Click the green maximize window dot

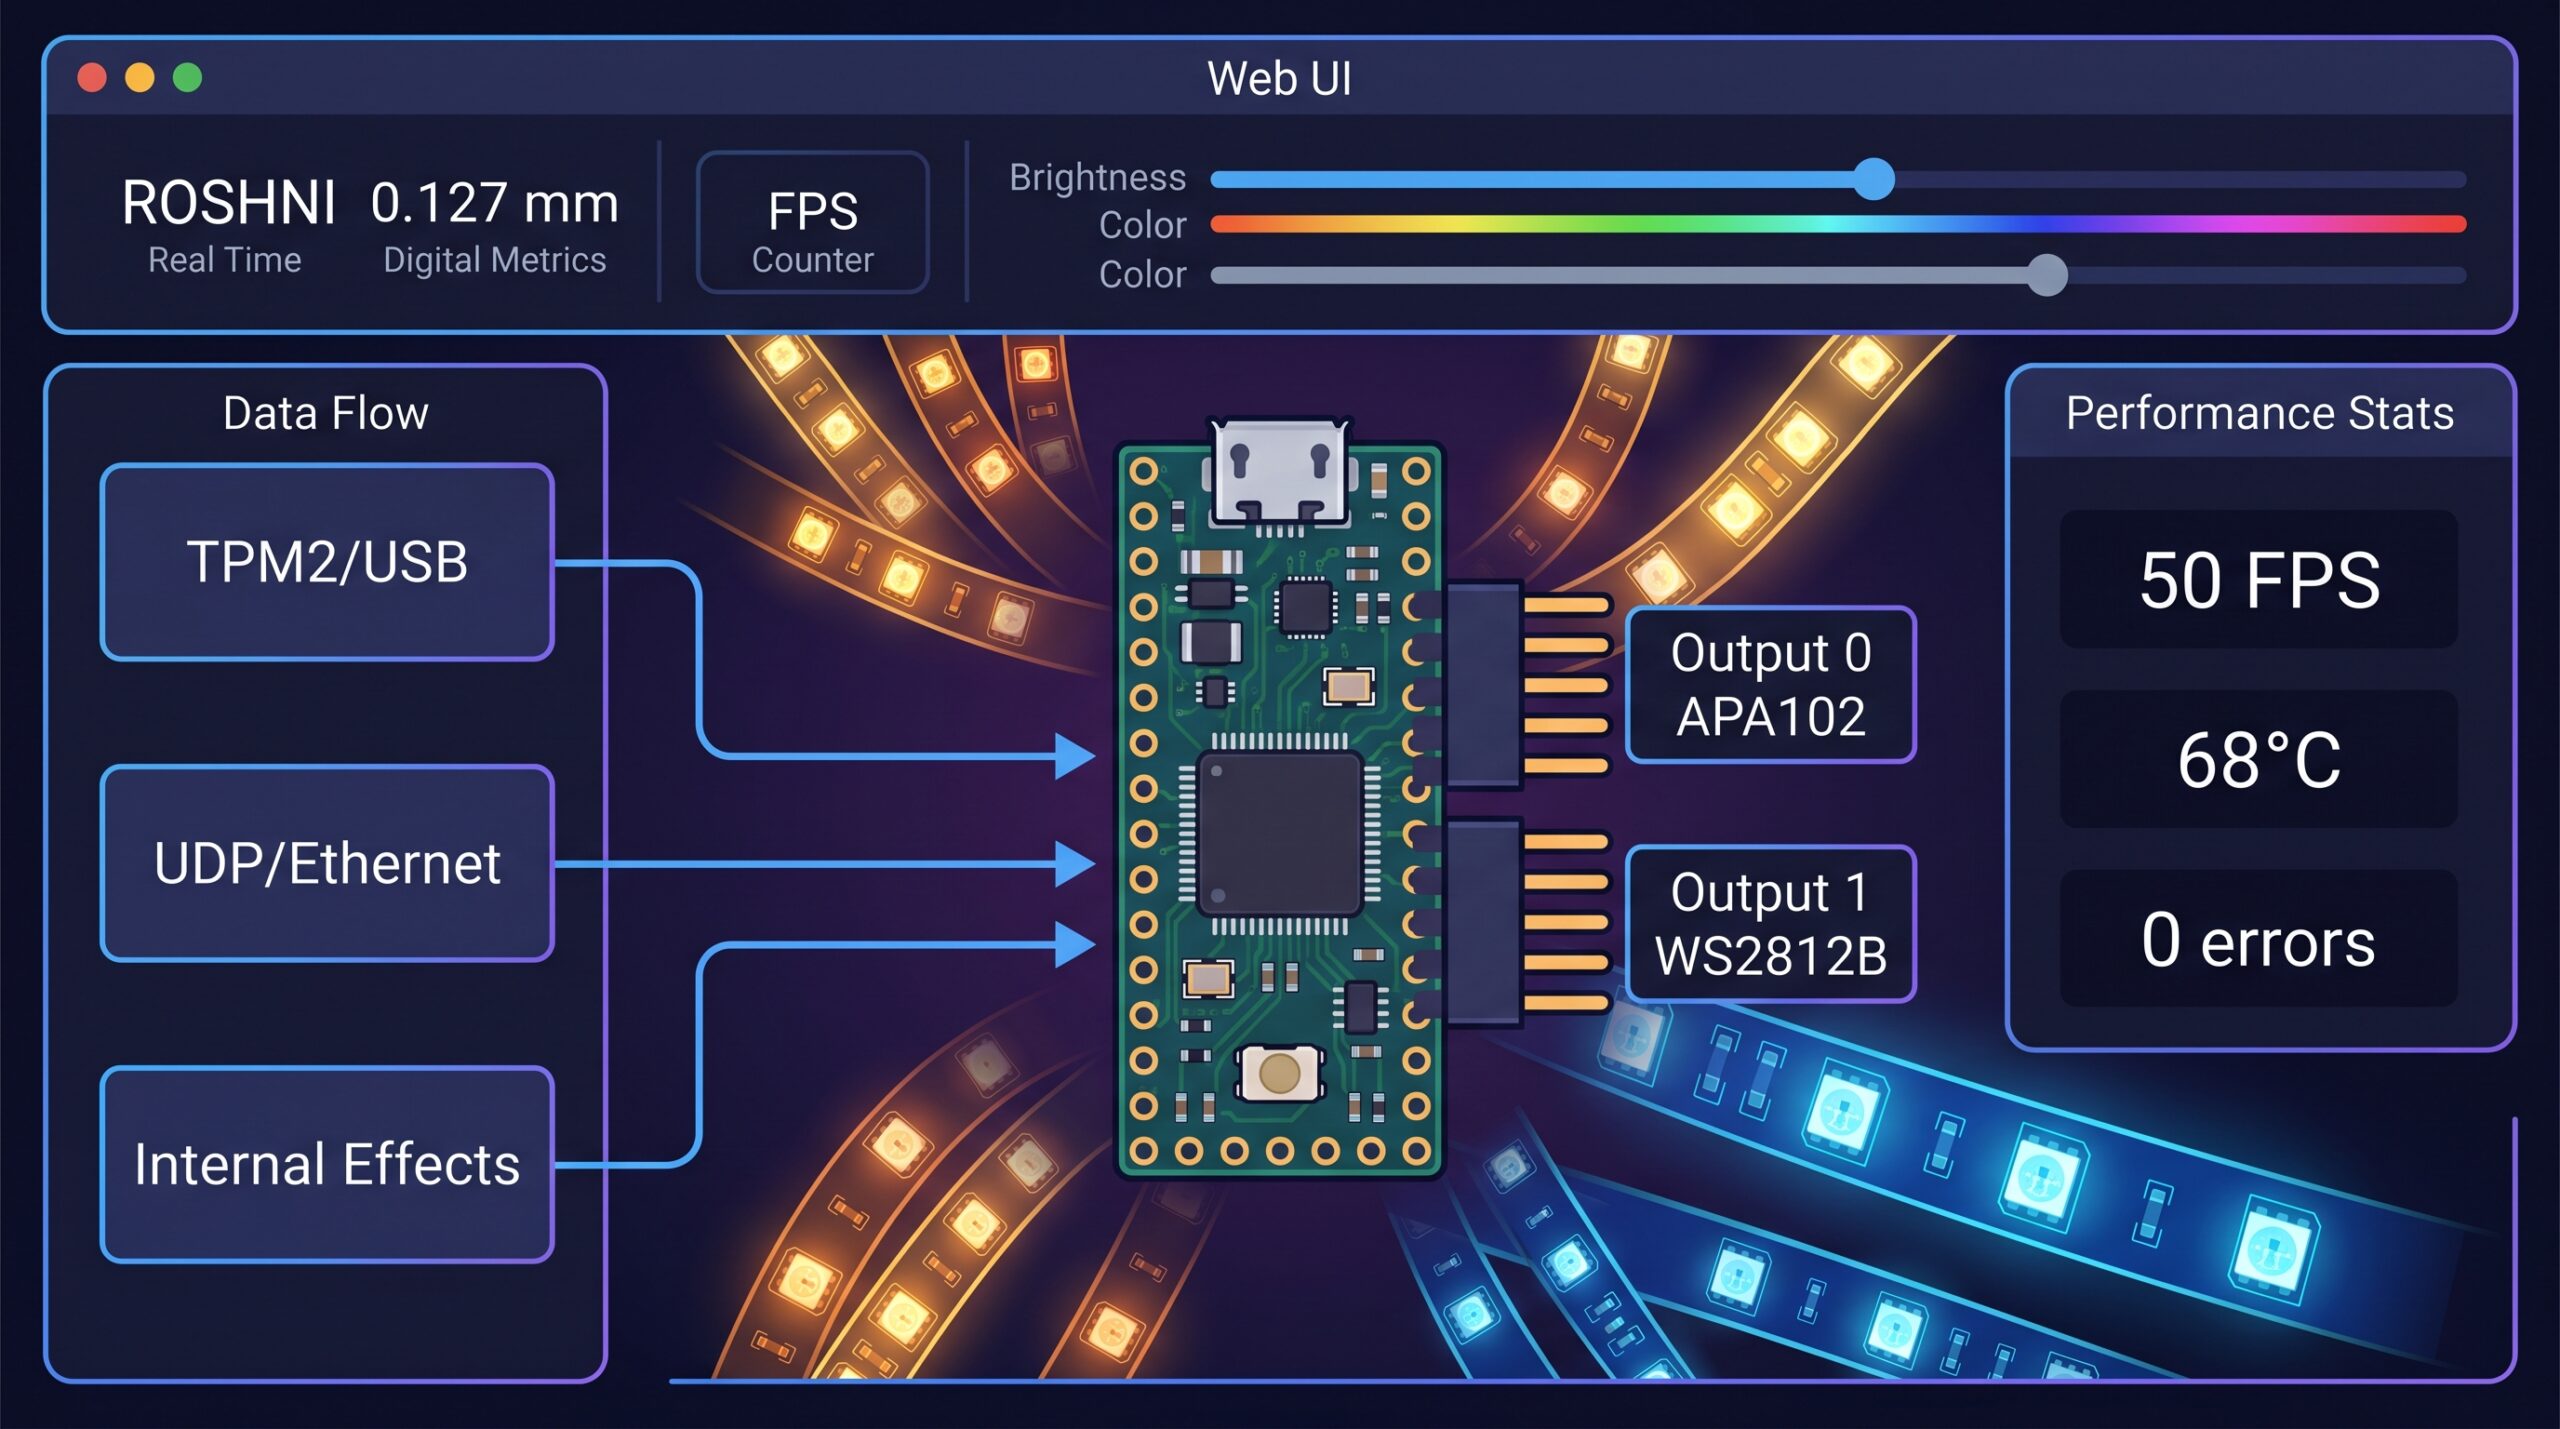tap(188, 78)
